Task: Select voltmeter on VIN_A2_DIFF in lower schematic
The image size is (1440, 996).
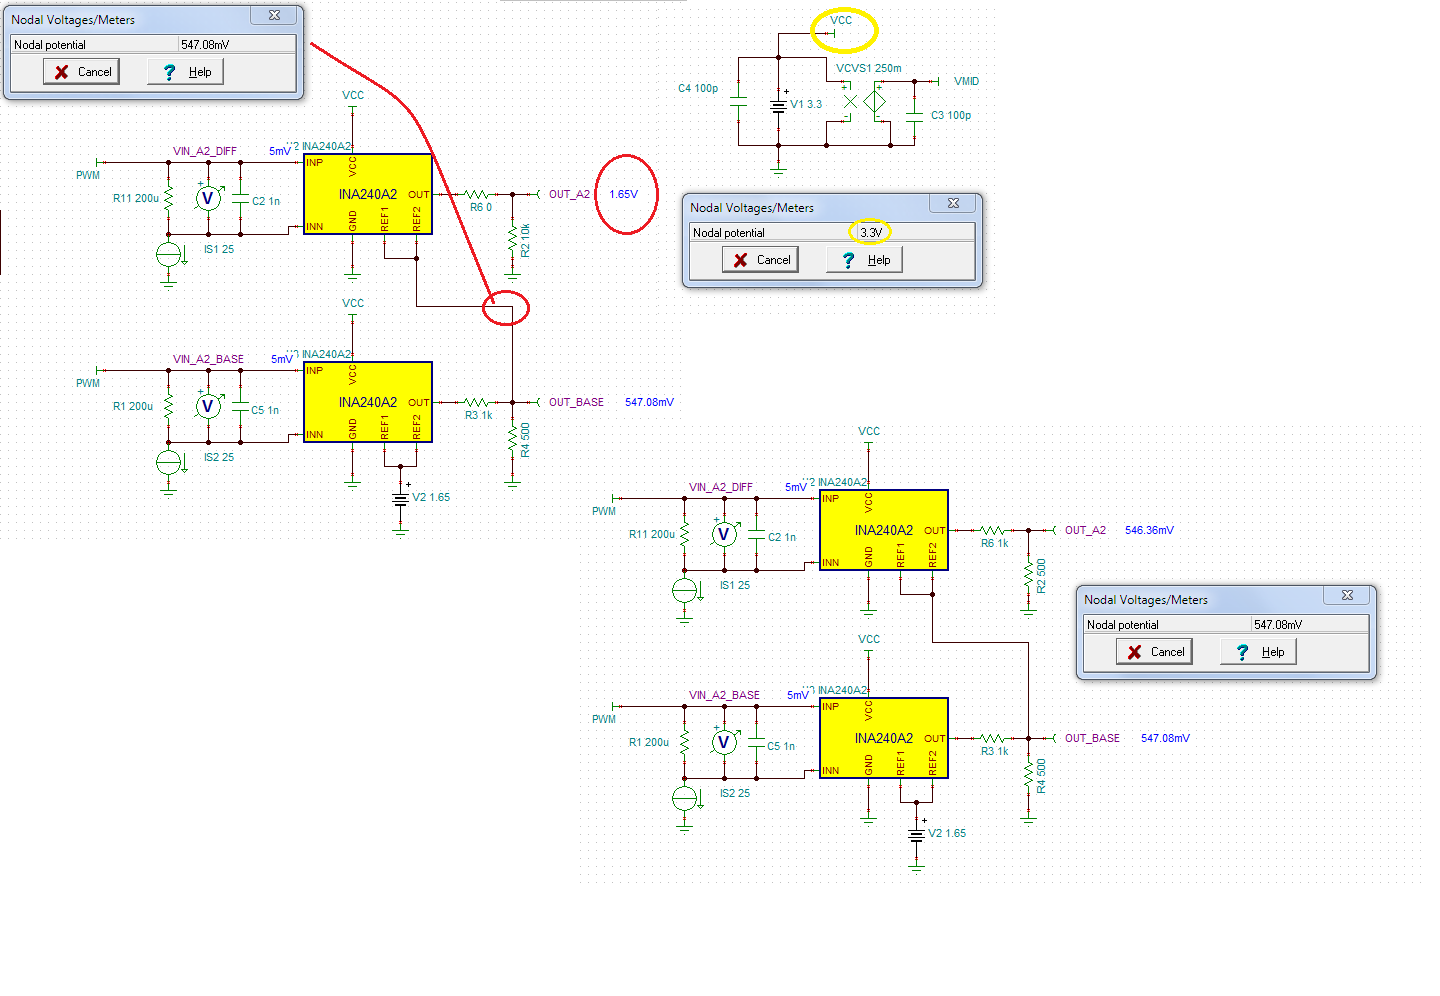Action: (x=724, y=534)
